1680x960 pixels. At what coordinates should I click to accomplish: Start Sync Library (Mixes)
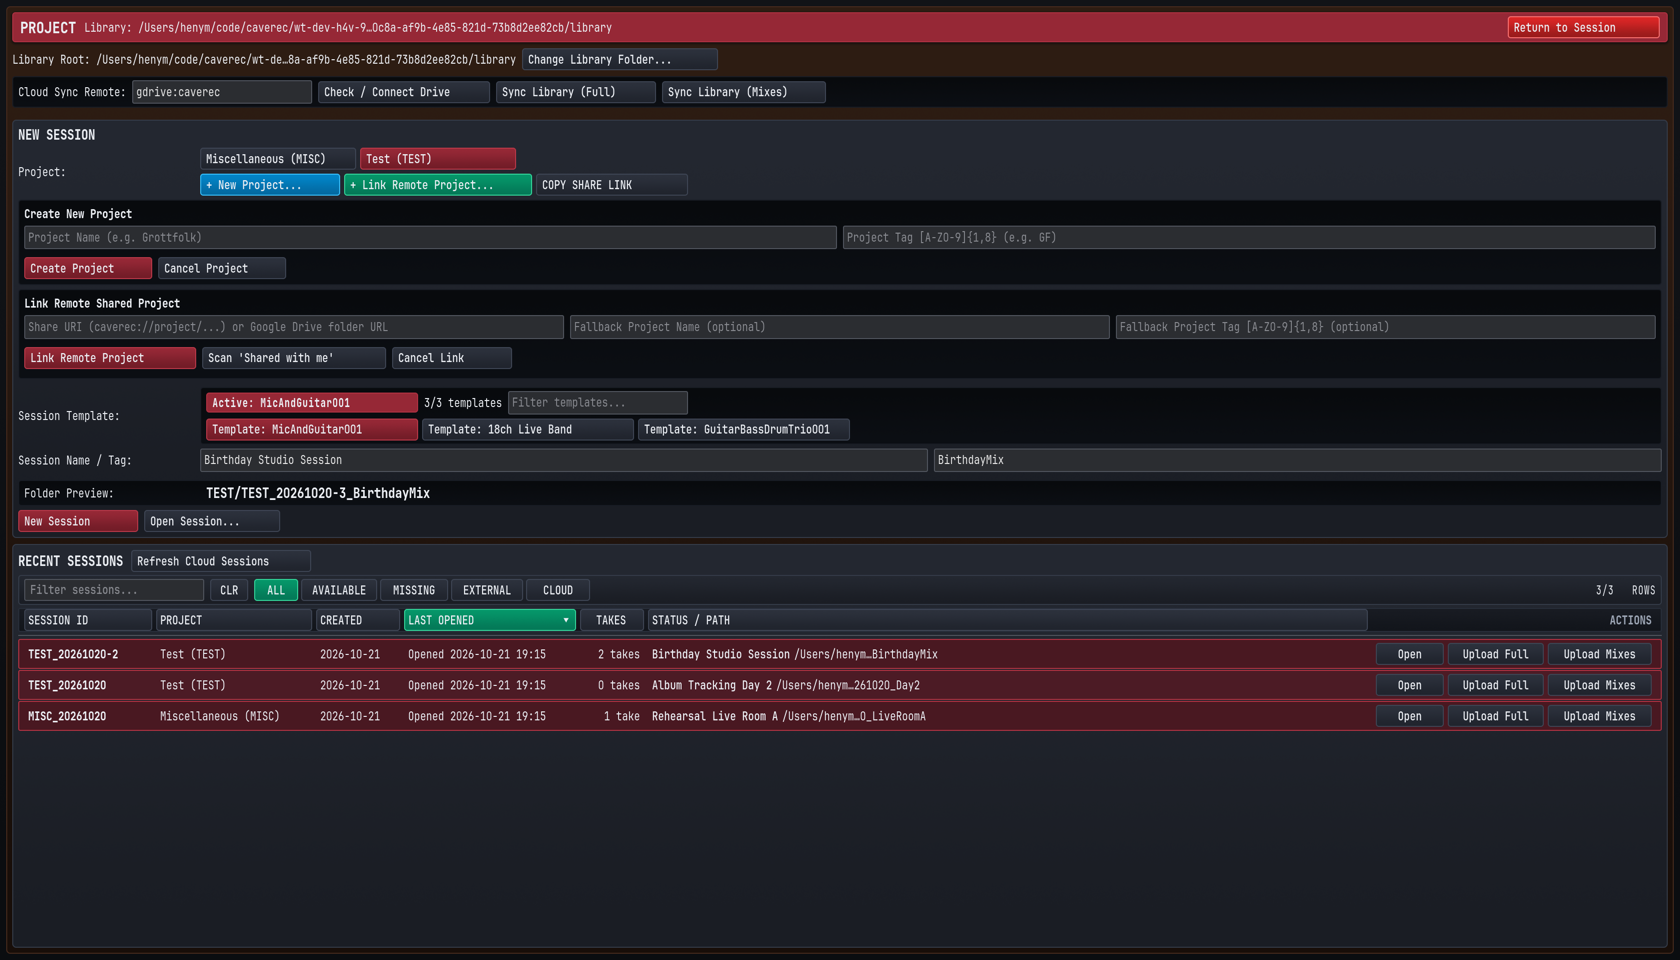click(x=743, y=92)
